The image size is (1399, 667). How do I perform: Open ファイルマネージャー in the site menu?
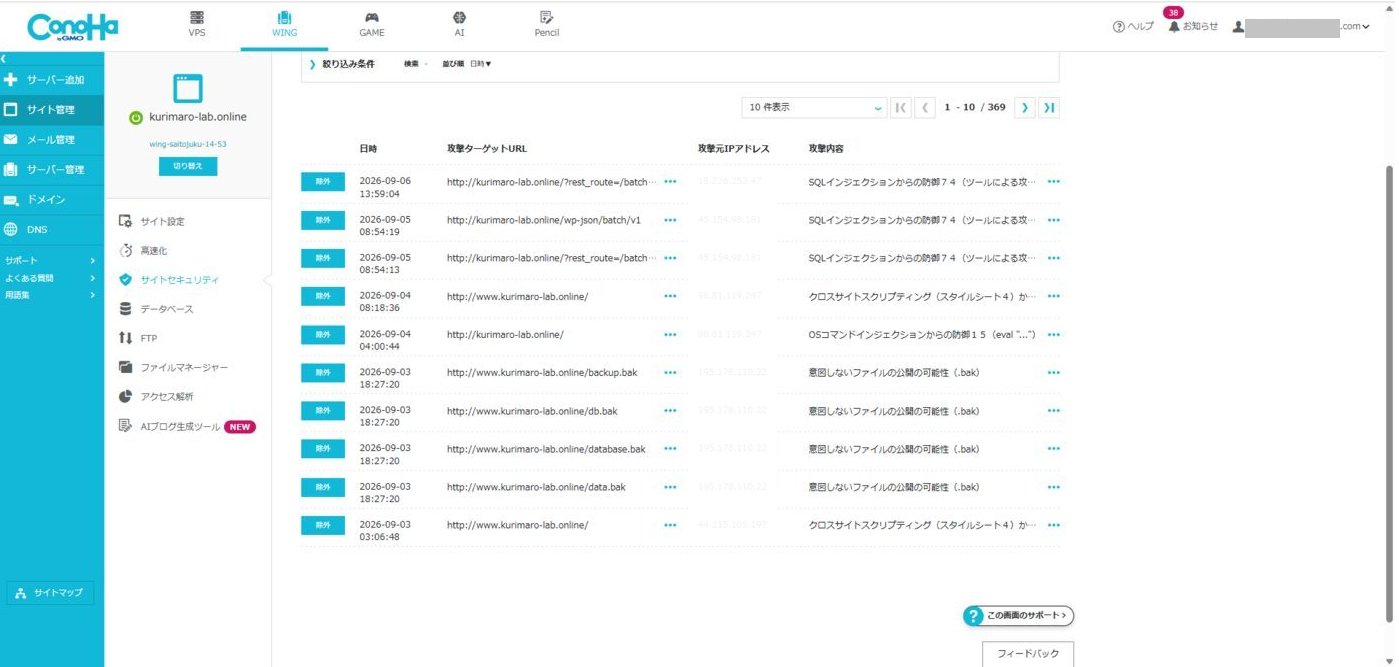[173, 368]
